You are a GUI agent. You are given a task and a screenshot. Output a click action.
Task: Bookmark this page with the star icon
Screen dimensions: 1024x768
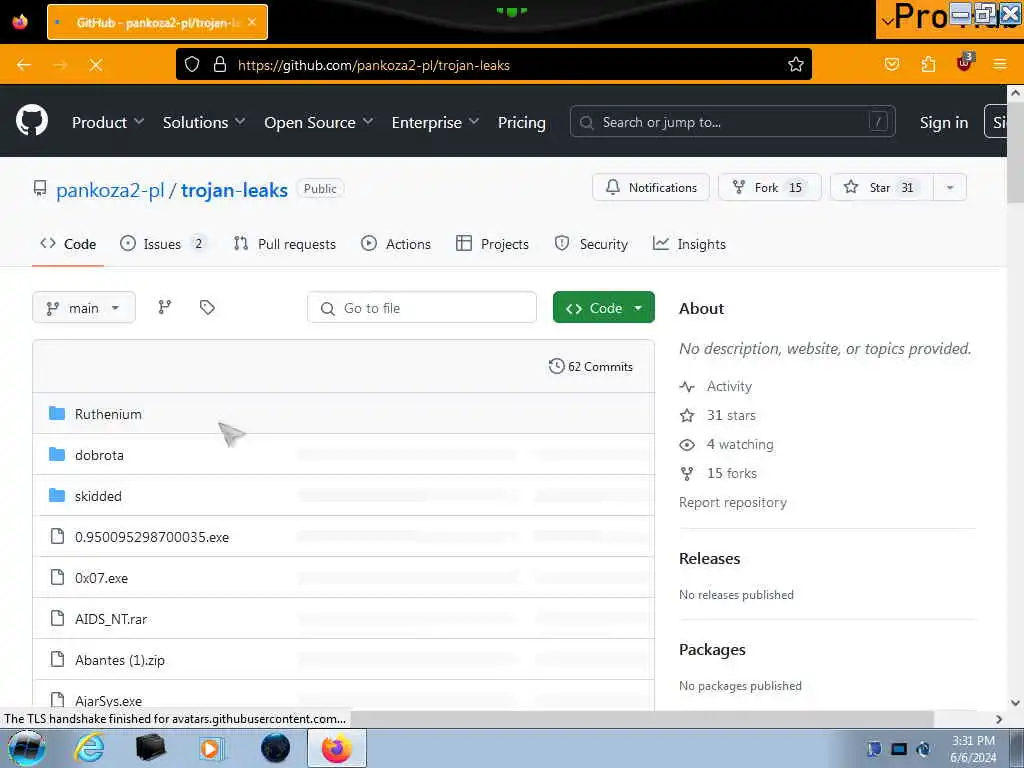795,65
